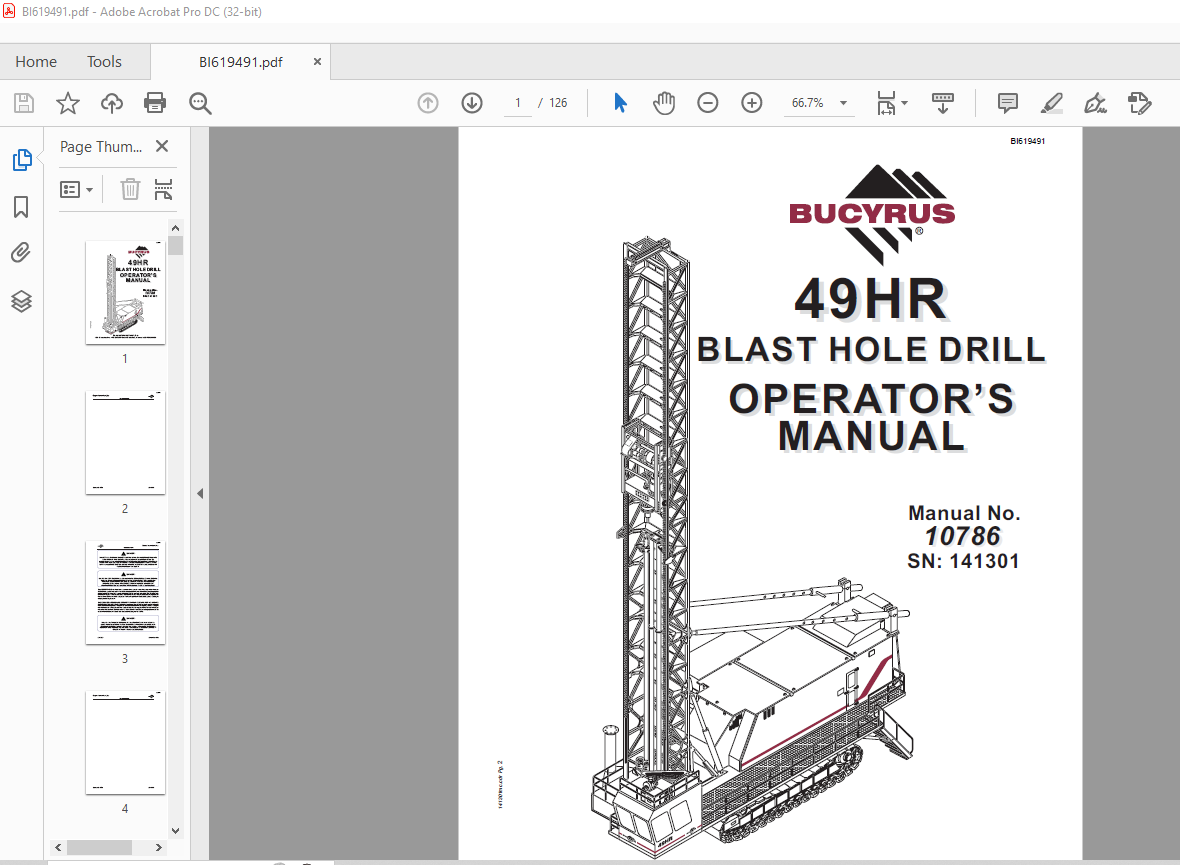
Task: Select the Highlight text tool
Action: pyautogui.click(x=1051, y=103)
